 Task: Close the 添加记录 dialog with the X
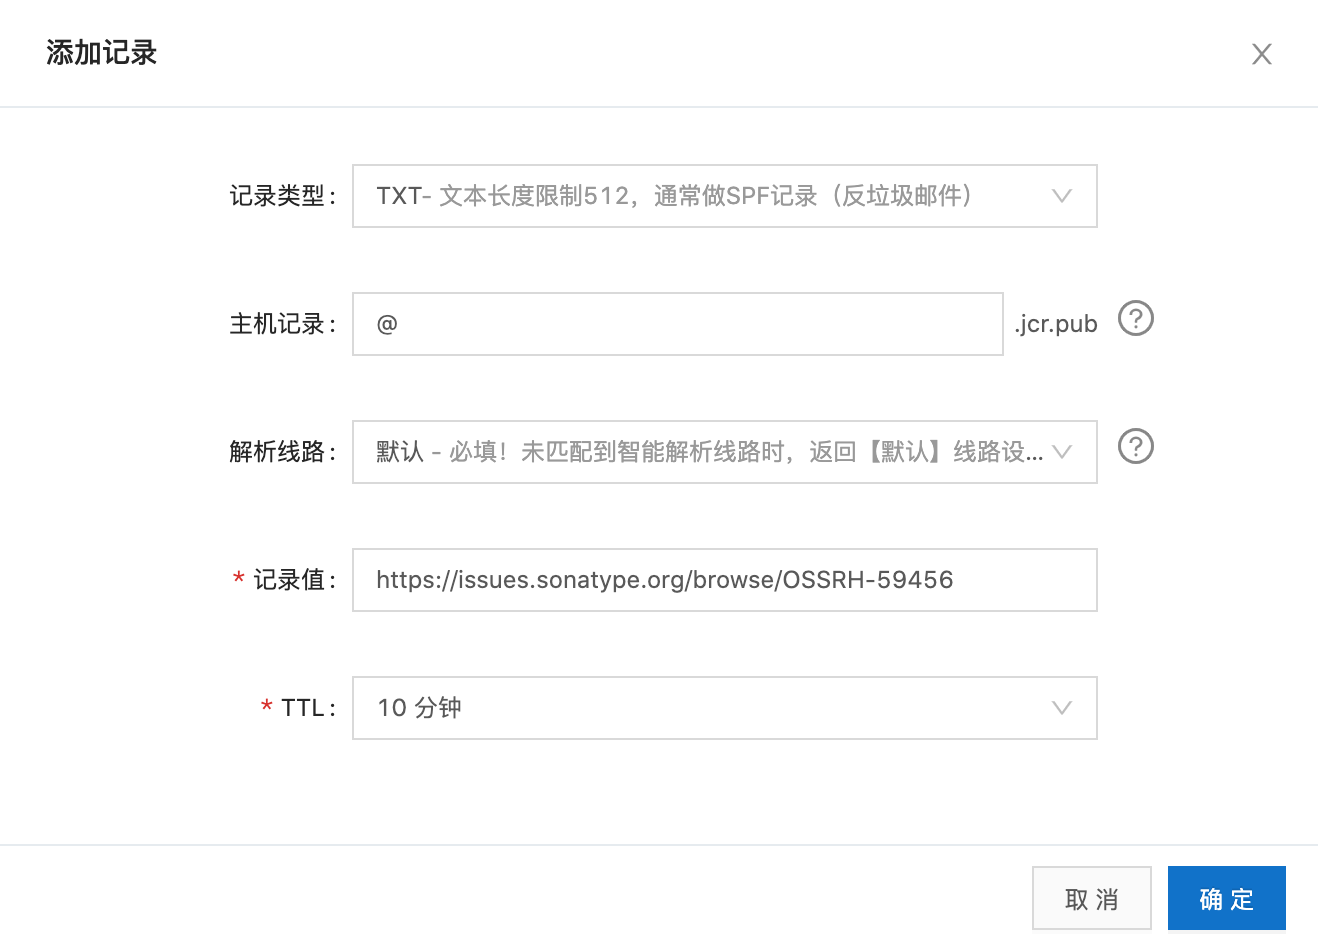coord(1262,54)
